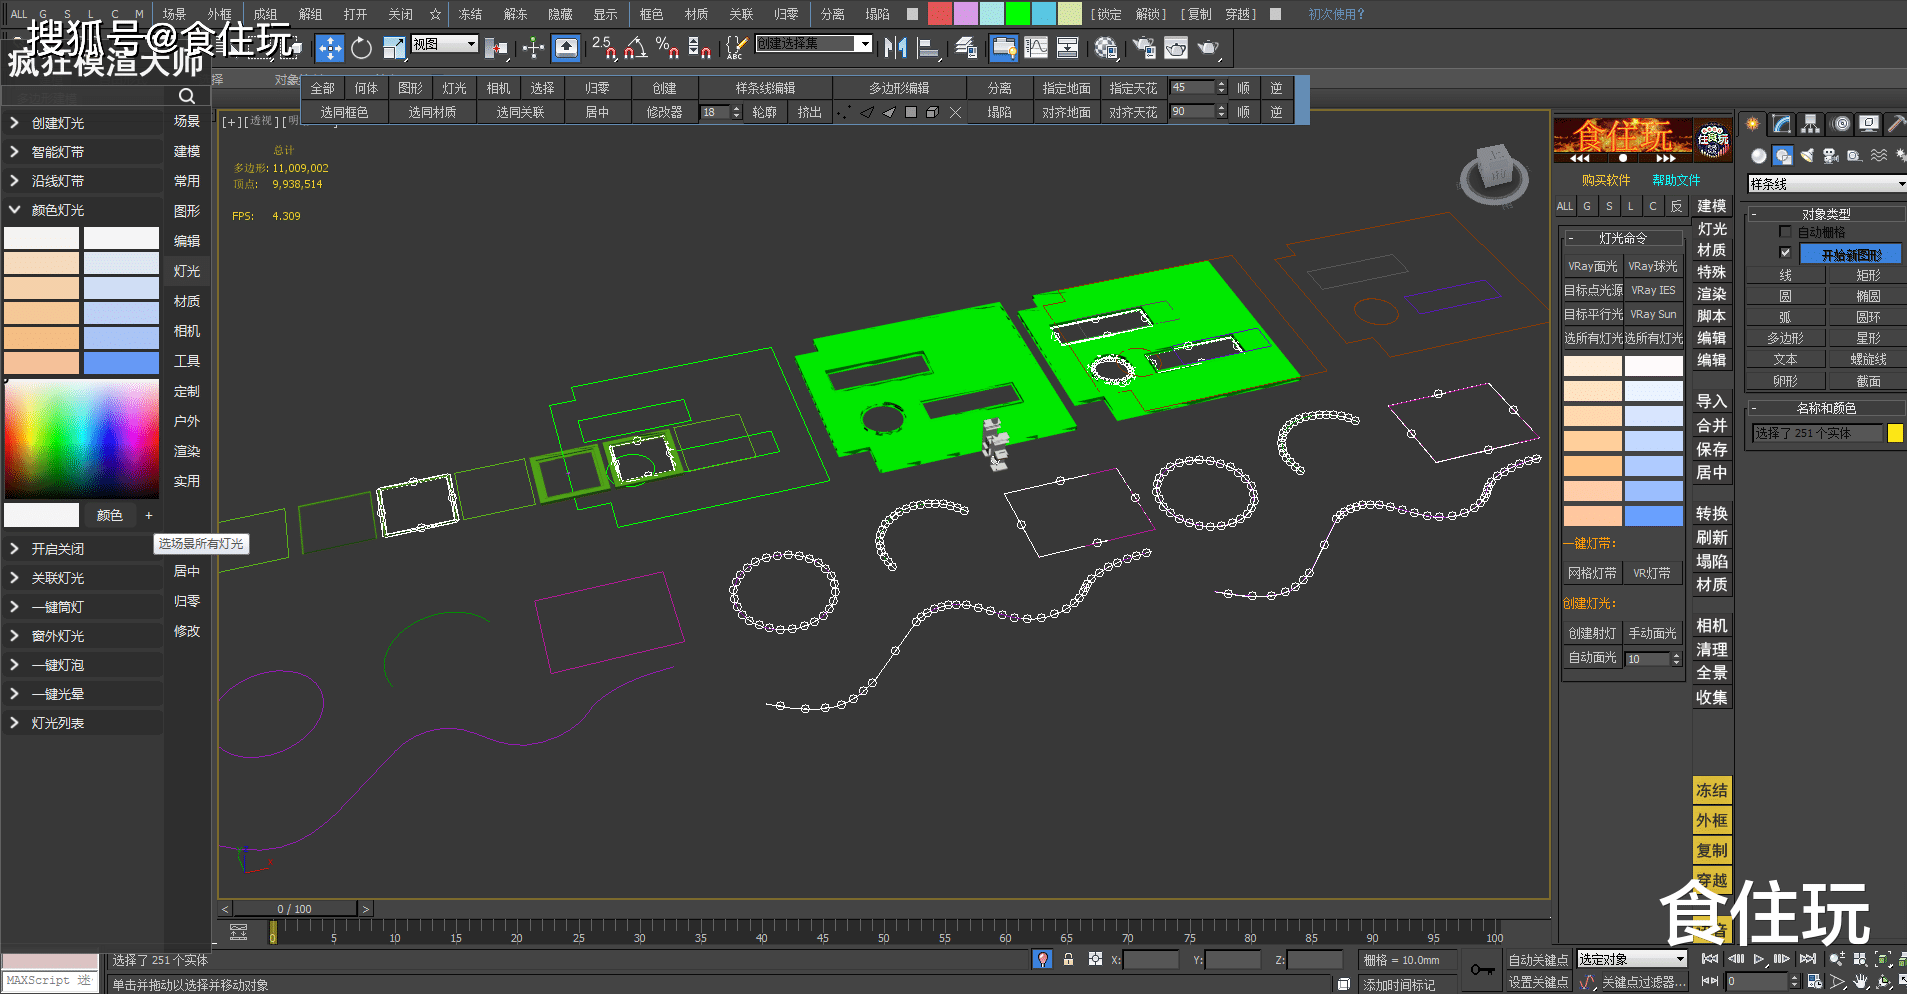
Task: Toggle 设置关键点 set key mode
Action: coord(1538,982)
